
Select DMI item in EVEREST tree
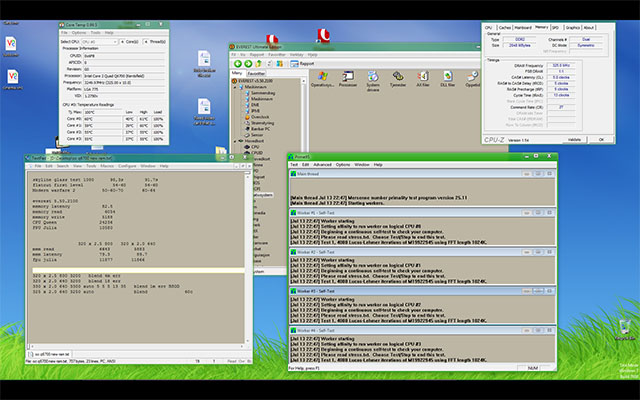(252, 105)
